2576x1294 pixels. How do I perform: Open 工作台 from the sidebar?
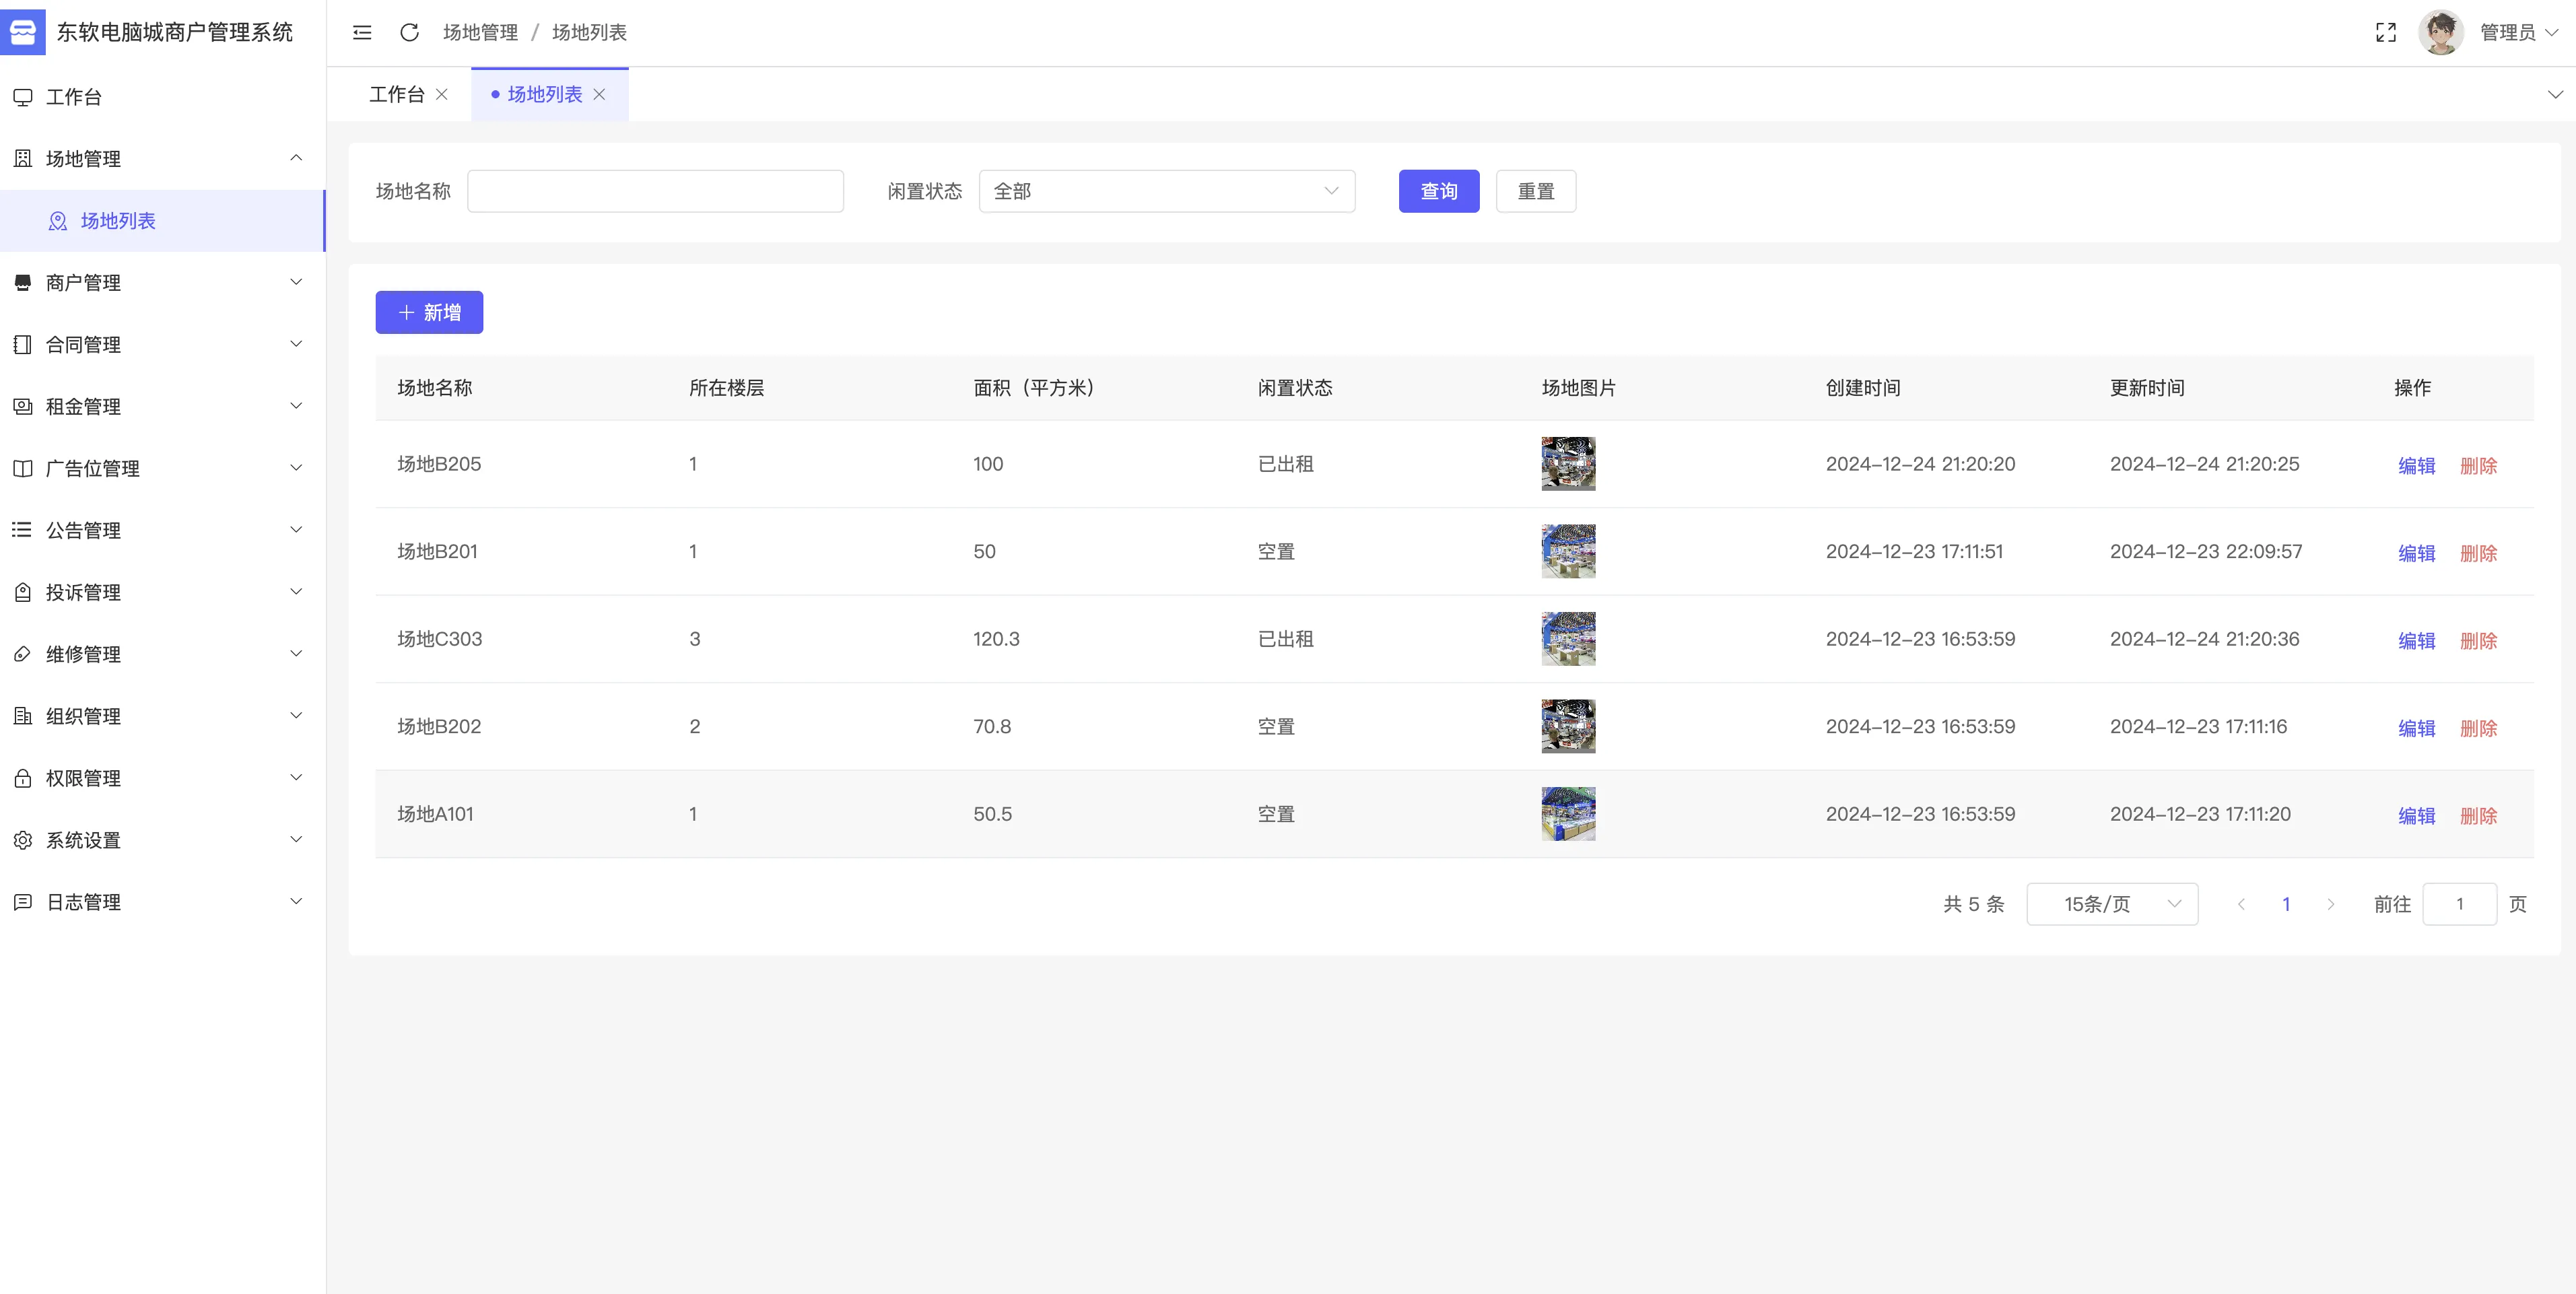pos(74,97)
